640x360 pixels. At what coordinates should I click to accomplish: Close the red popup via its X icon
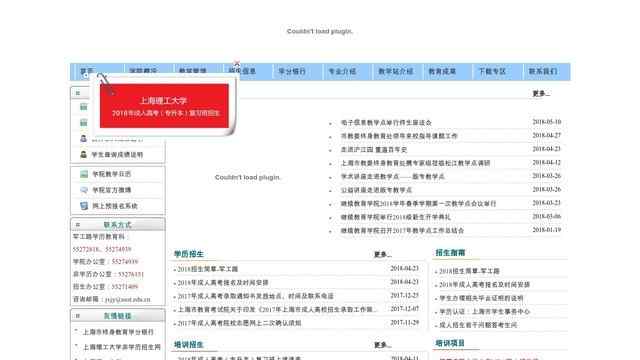click(x=237, y=63)
